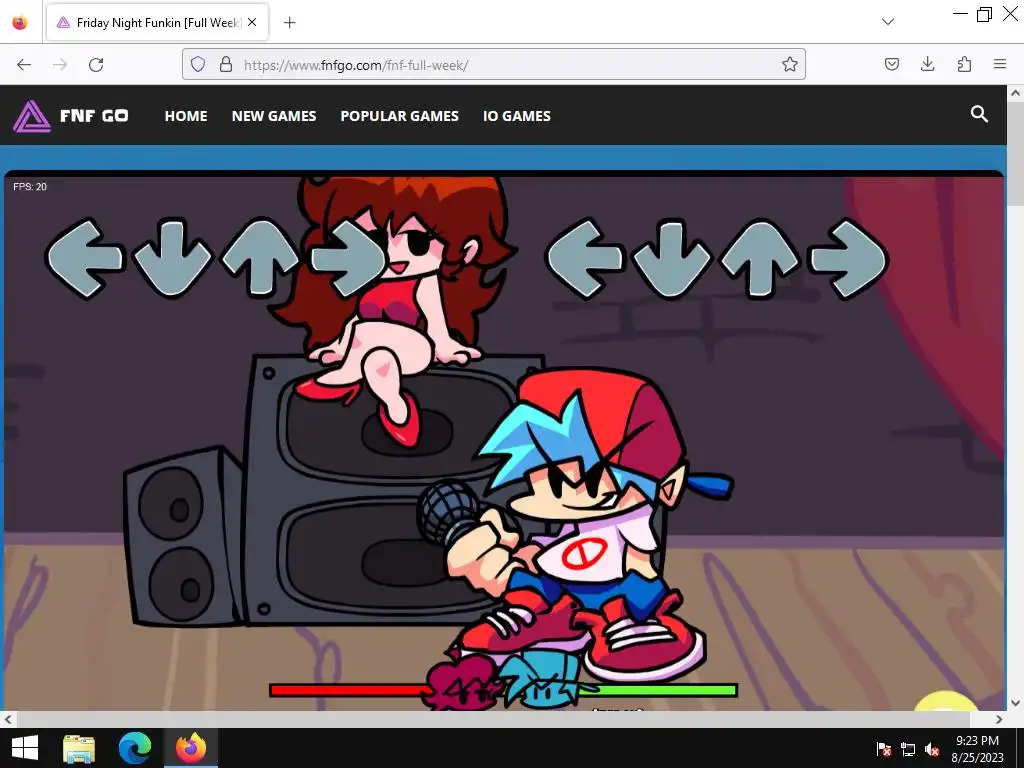Click the FPS: 20 counter
Screen dimensions: 1024x768
pyautogui.click(x=30, y=187)
